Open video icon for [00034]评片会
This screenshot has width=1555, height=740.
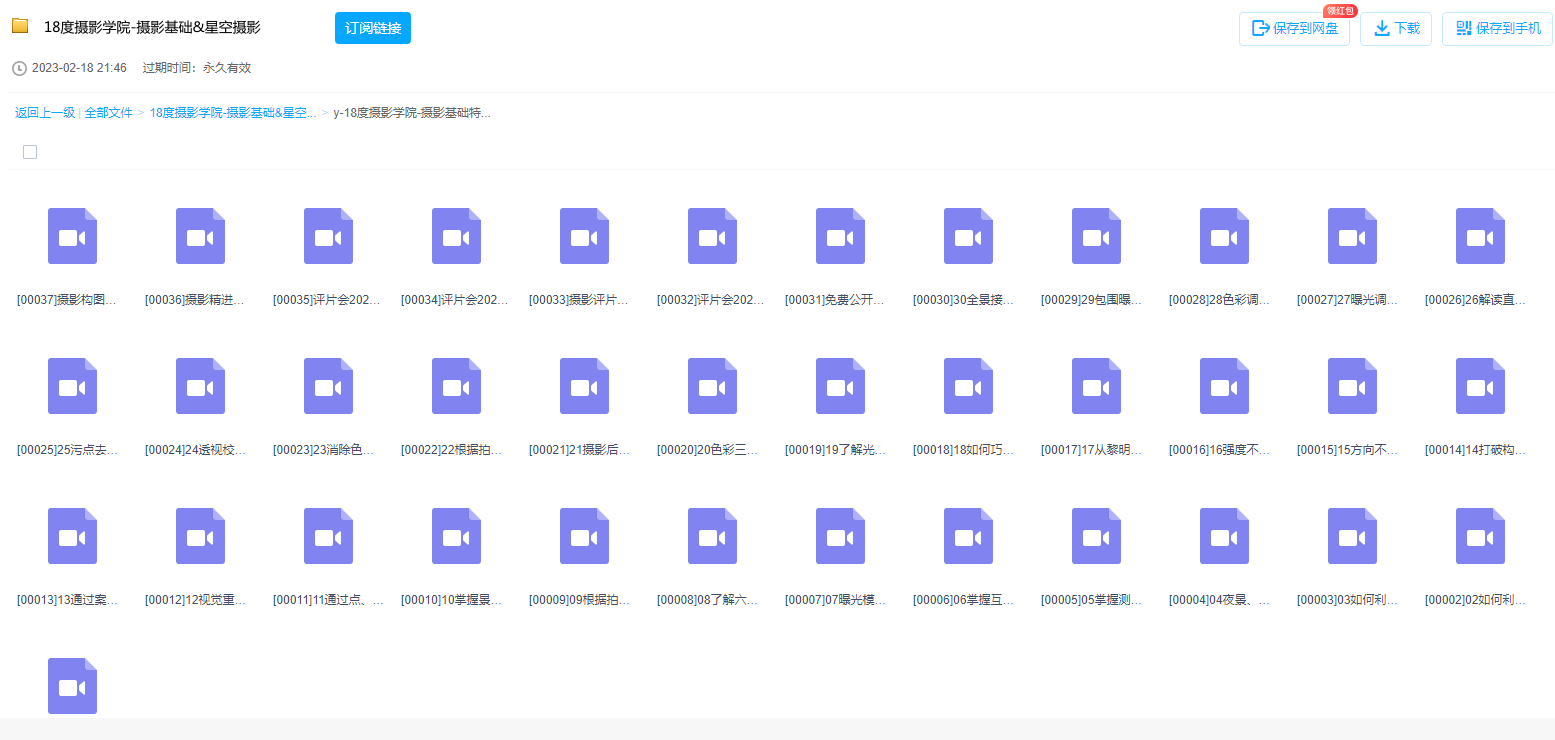click(456, 236)
